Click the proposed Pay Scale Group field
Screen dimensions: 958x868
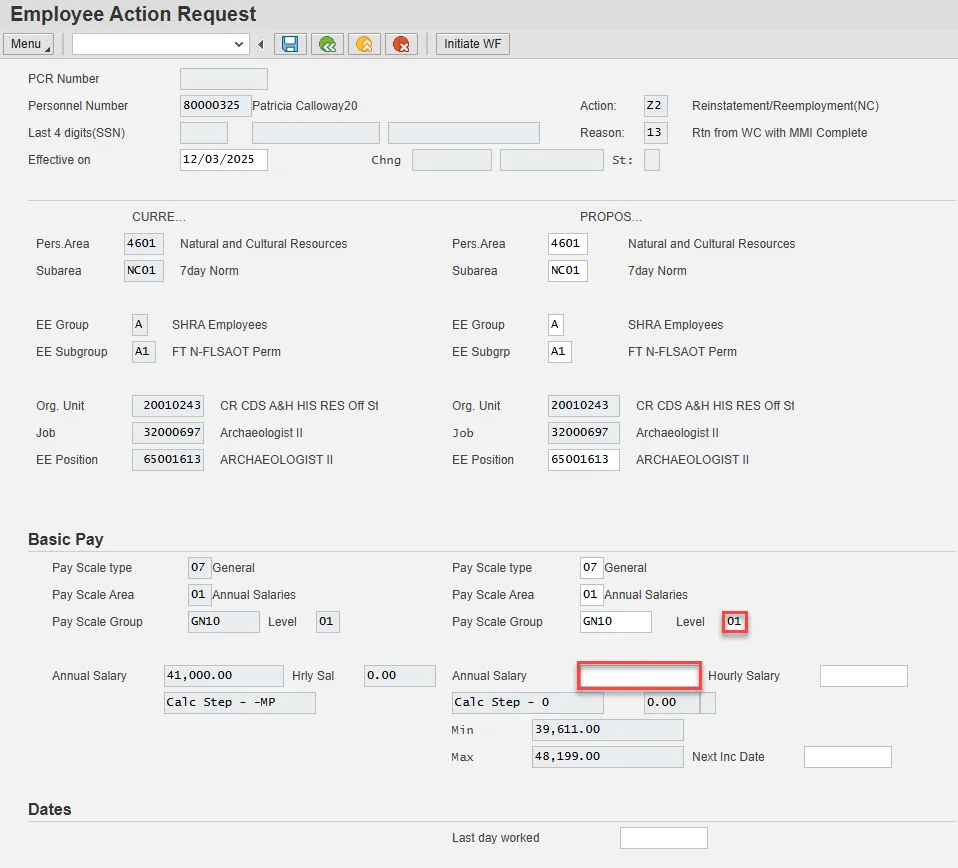coord(615,622)
